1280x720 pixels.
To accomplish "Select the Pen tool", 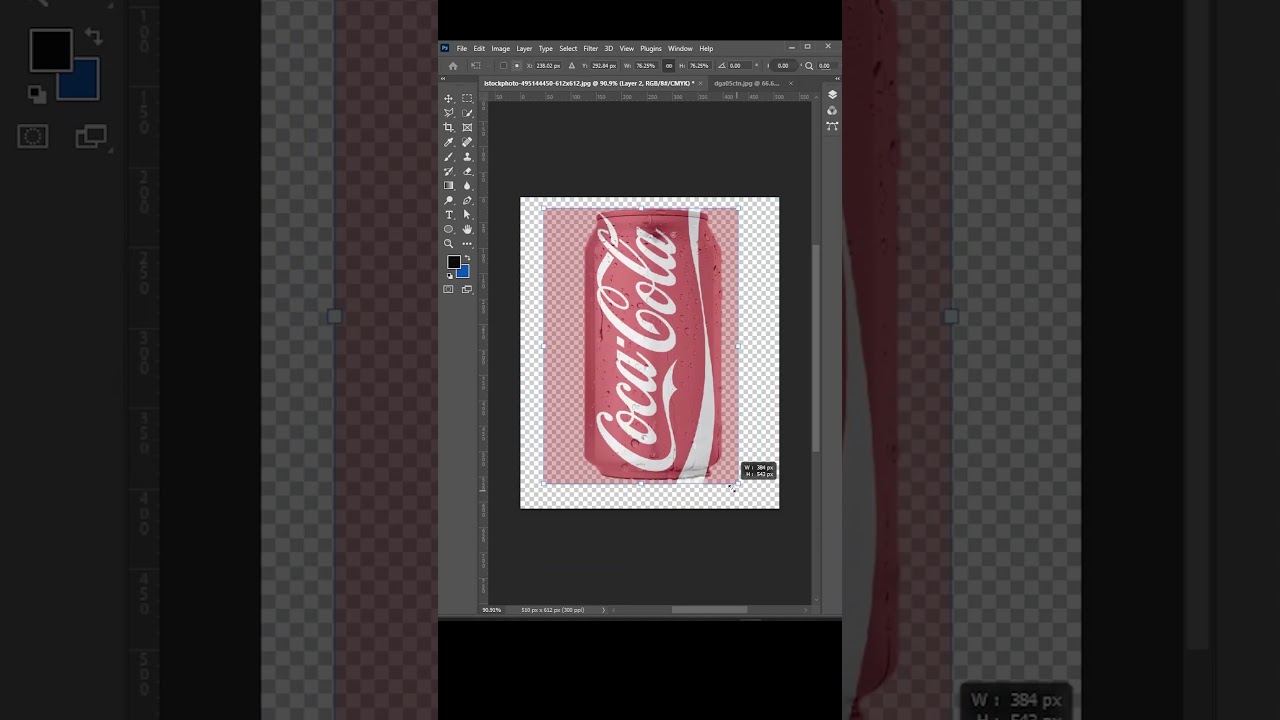I will [x=467, y=200].
